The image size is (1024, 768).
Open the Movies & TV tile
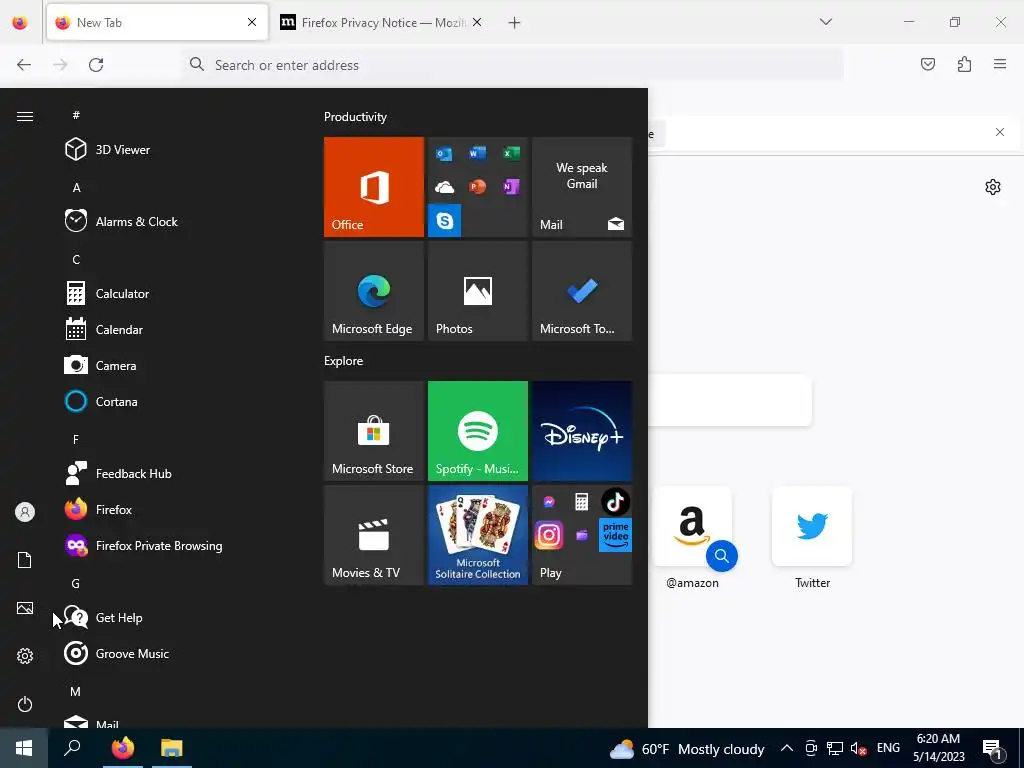coord(374,535)
